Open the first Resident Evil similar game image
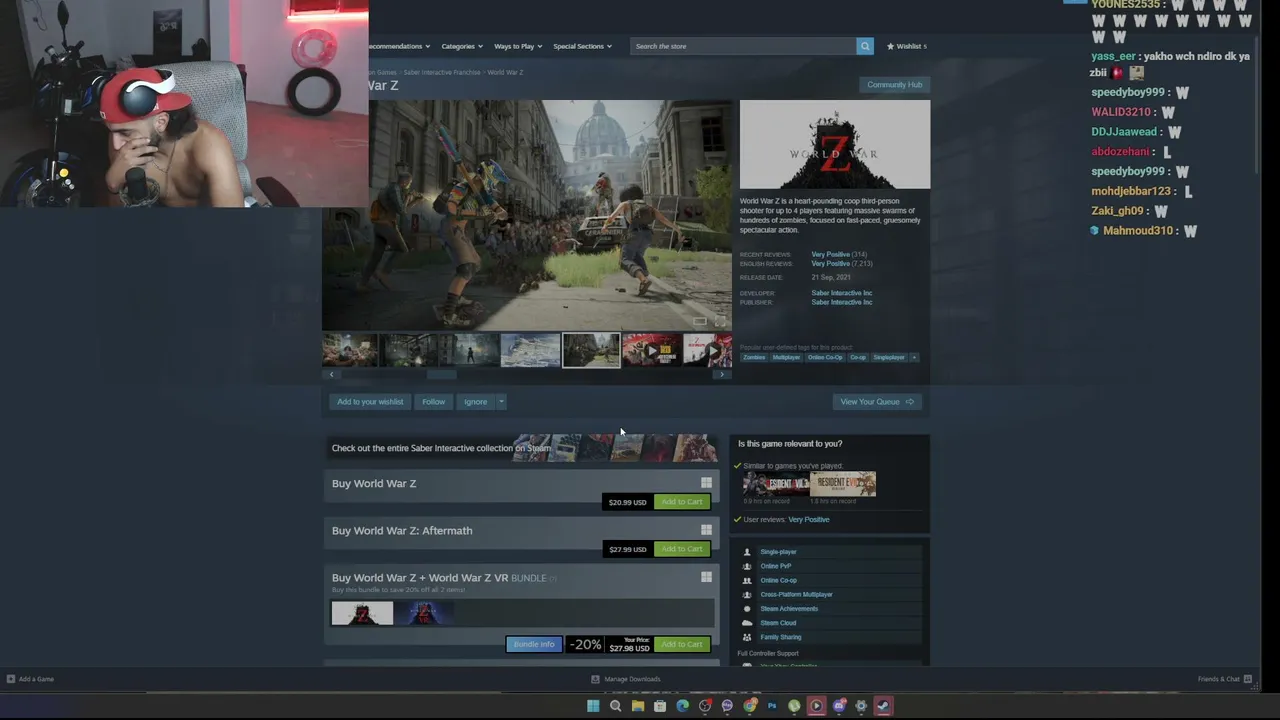This screenshot has width=1280, height=720. [x=775, y=484]
